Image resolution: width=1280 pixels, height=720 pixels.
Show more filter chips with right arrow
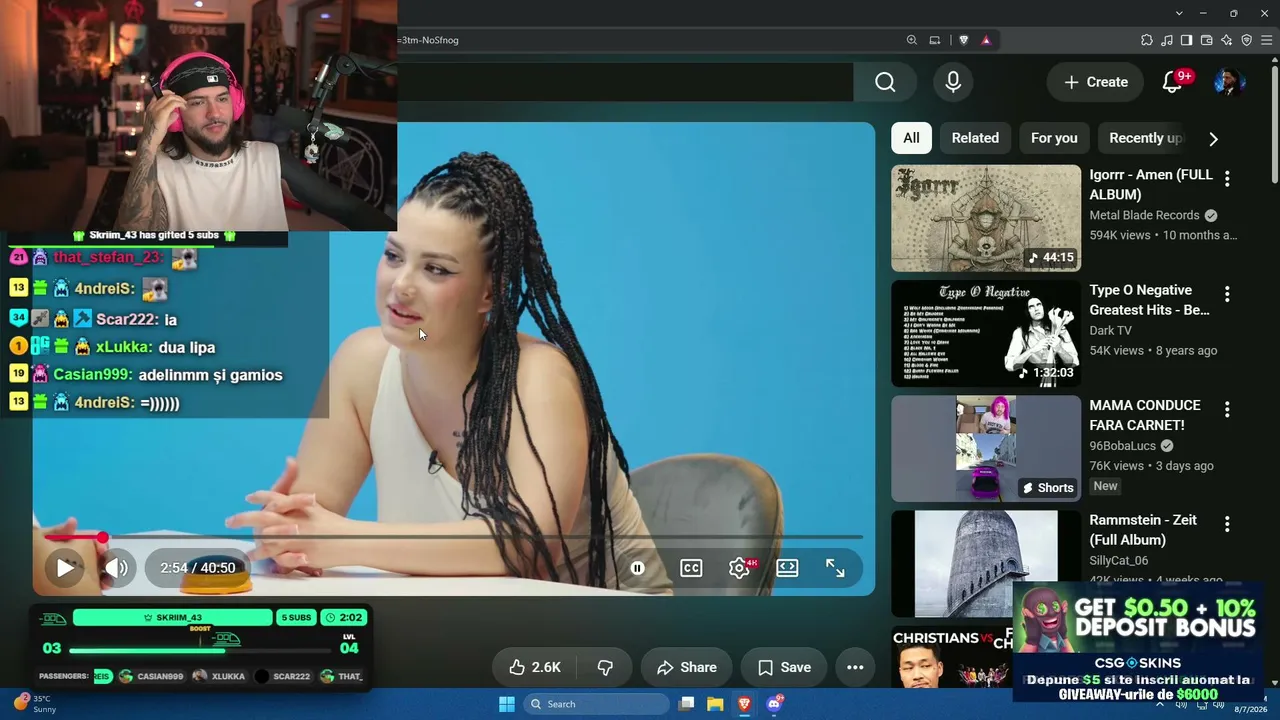[x=1213, y=138]
